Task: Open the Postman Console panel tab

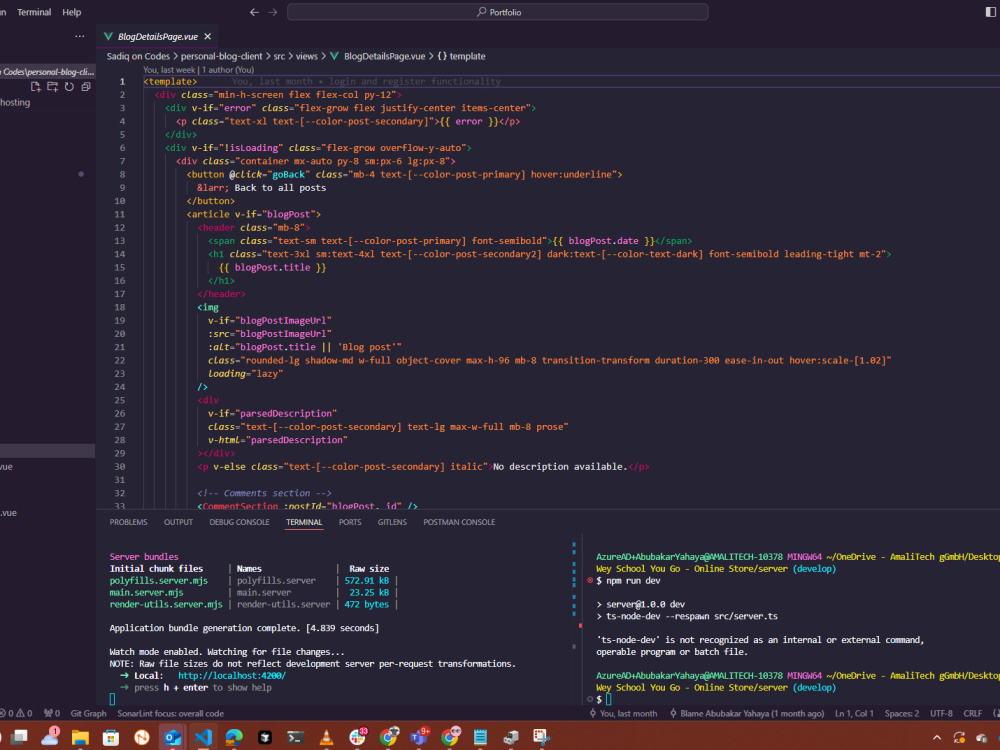Action: [x=459, y=522]
